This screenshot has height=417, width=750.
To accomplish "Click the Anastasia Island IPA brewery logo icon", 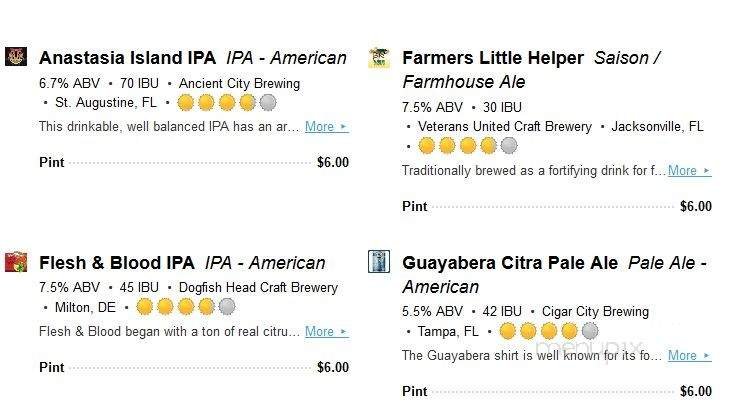I will coord(16,57).
